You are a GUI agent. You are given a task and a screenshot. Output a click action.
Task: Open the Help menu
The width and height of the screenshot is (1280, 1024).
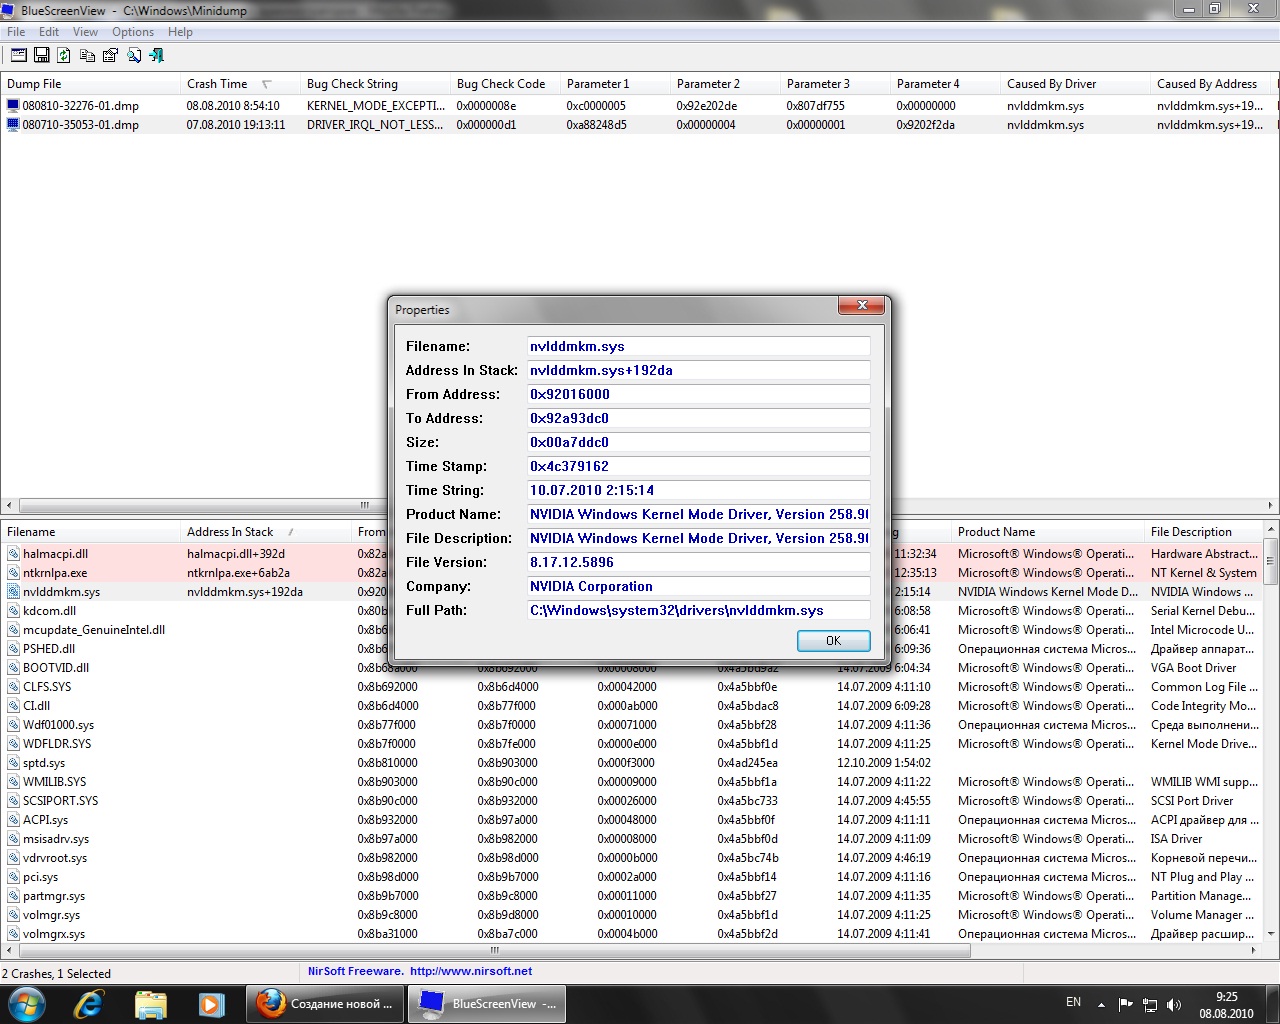point(180,32)
